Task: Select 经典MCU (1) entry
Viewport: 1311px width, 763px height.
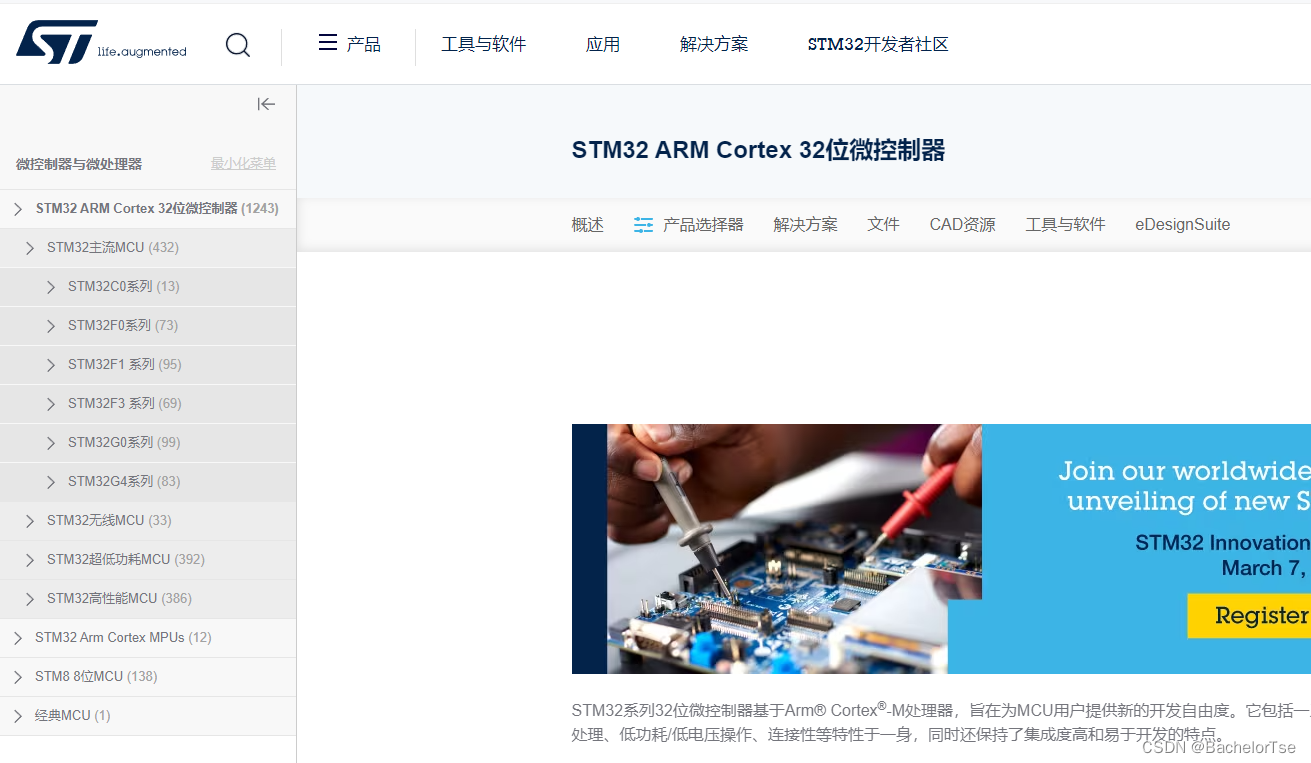Action: pos(73,715)
